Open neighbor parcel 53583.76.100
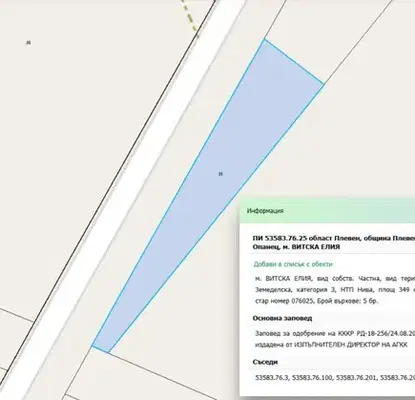The height and width of the screenshot is (400, 415). point(312,378)
